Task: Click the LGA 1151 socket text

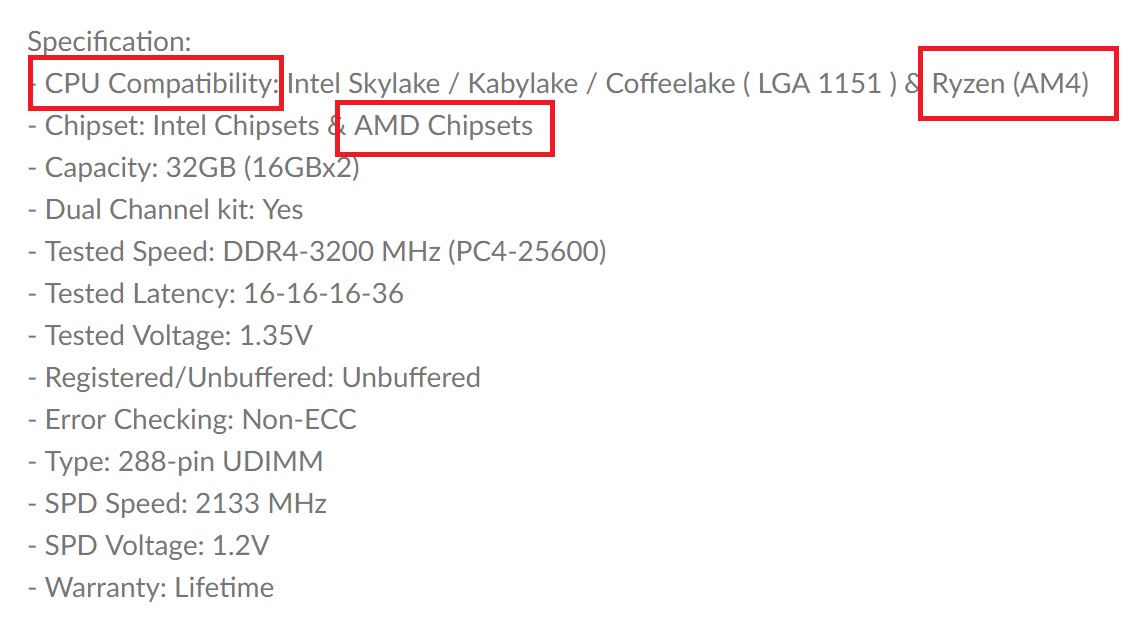Action: point(819,84)
